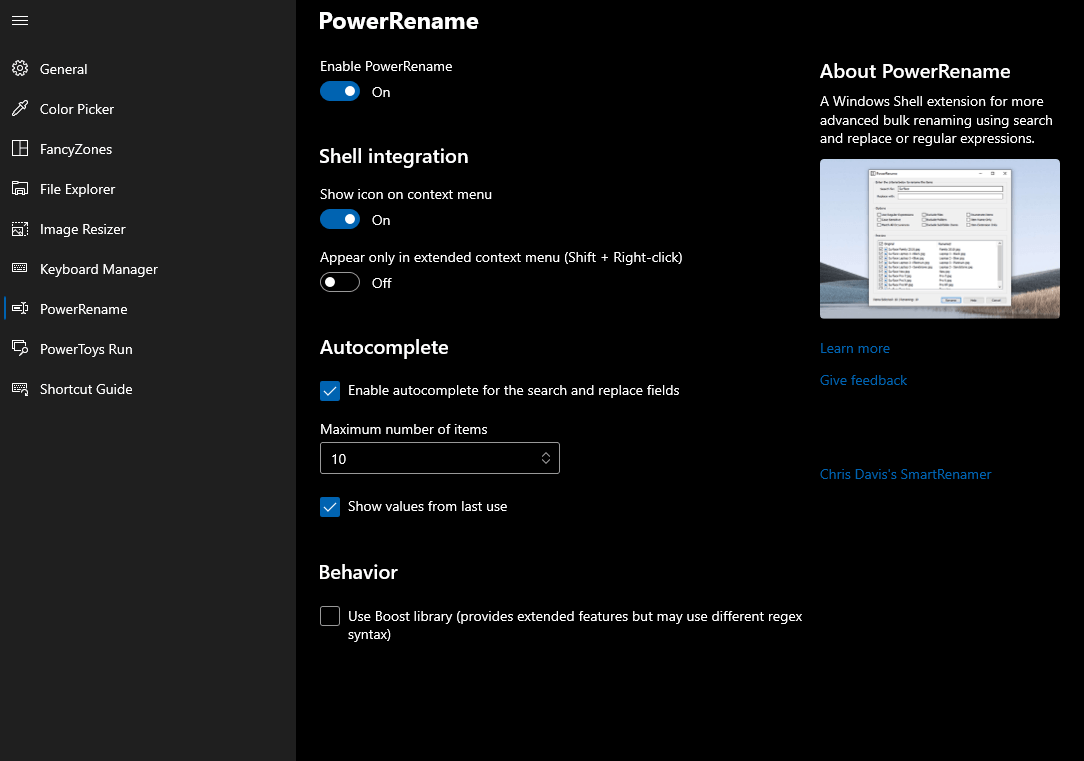The image size is (1084, 761).
Task: Select the Image Resizer icon
Action: (19, 228)
